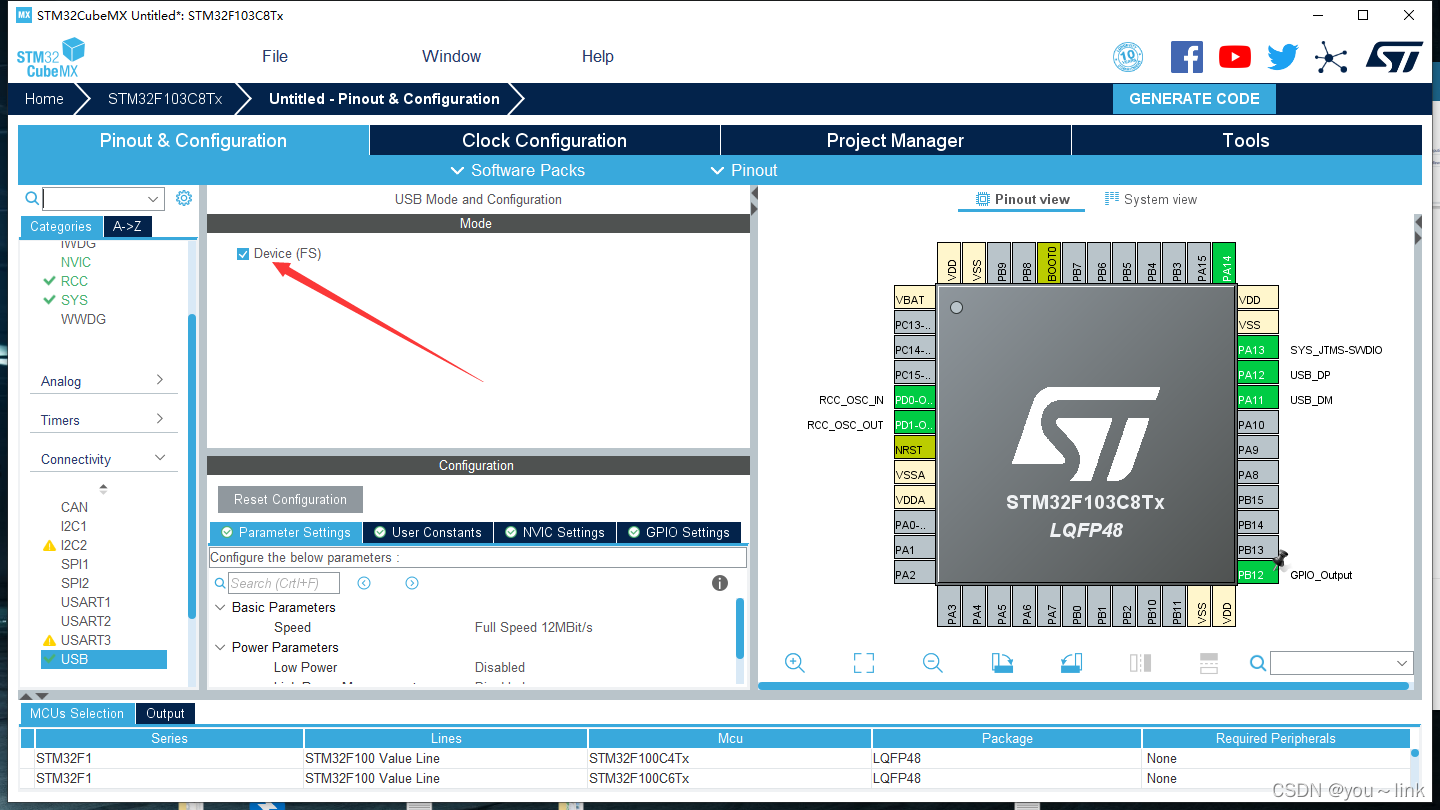1440x810 pixels.
Task: Select I2C2 in Connectivity list
Action: pyautogui.click(x=74, y=545)
